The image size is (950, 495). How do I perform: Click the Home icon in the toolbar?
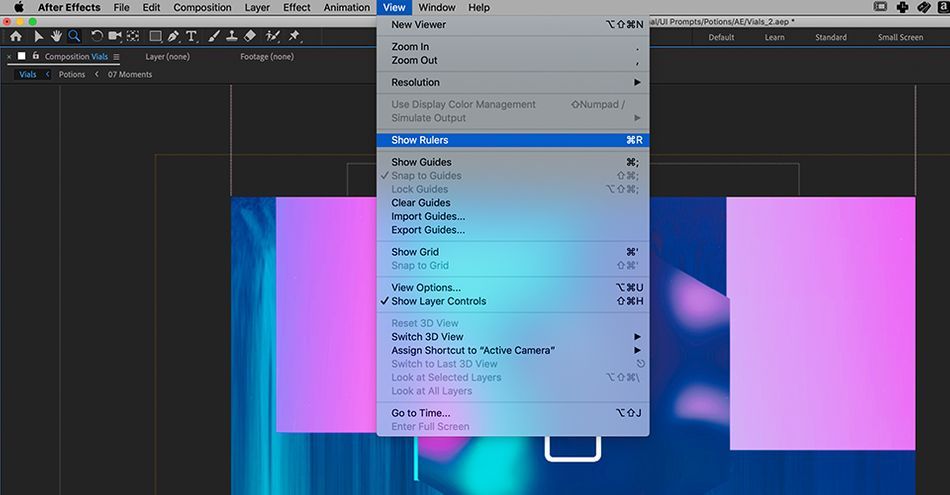tap(16, 36)
